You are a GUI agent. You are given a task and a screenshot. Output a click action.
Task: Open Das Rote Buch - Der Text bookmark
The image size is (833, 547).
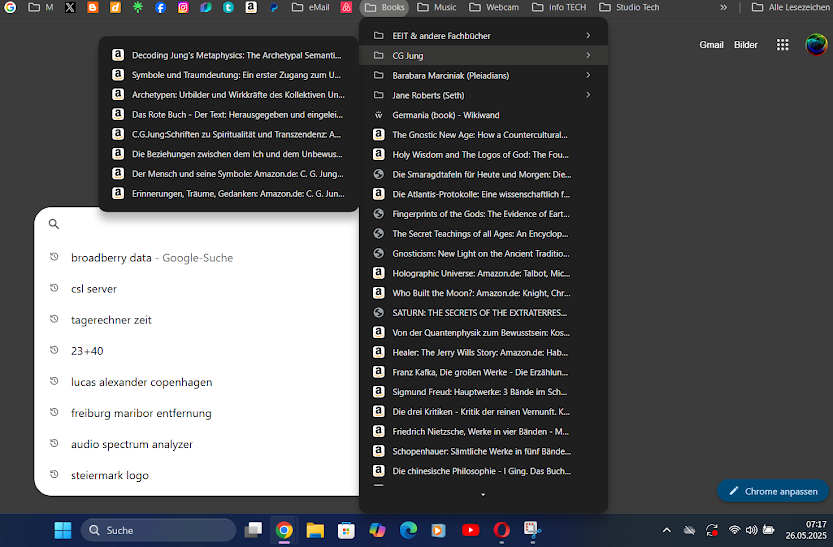(228, 114)
